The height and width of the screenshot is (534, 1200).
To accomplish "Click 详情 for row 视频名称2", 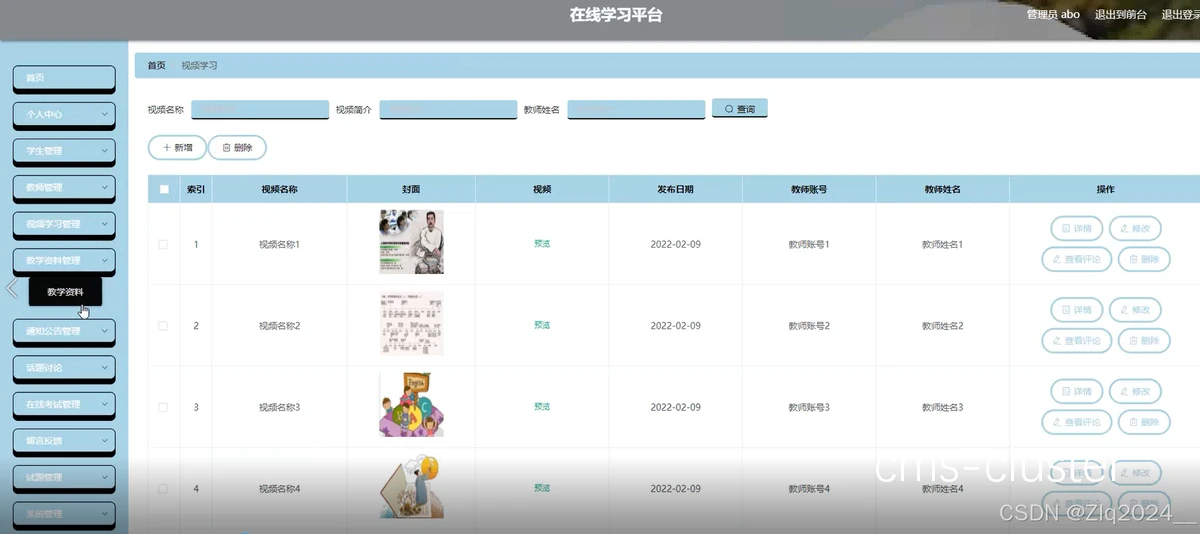I will point(1077,310).
